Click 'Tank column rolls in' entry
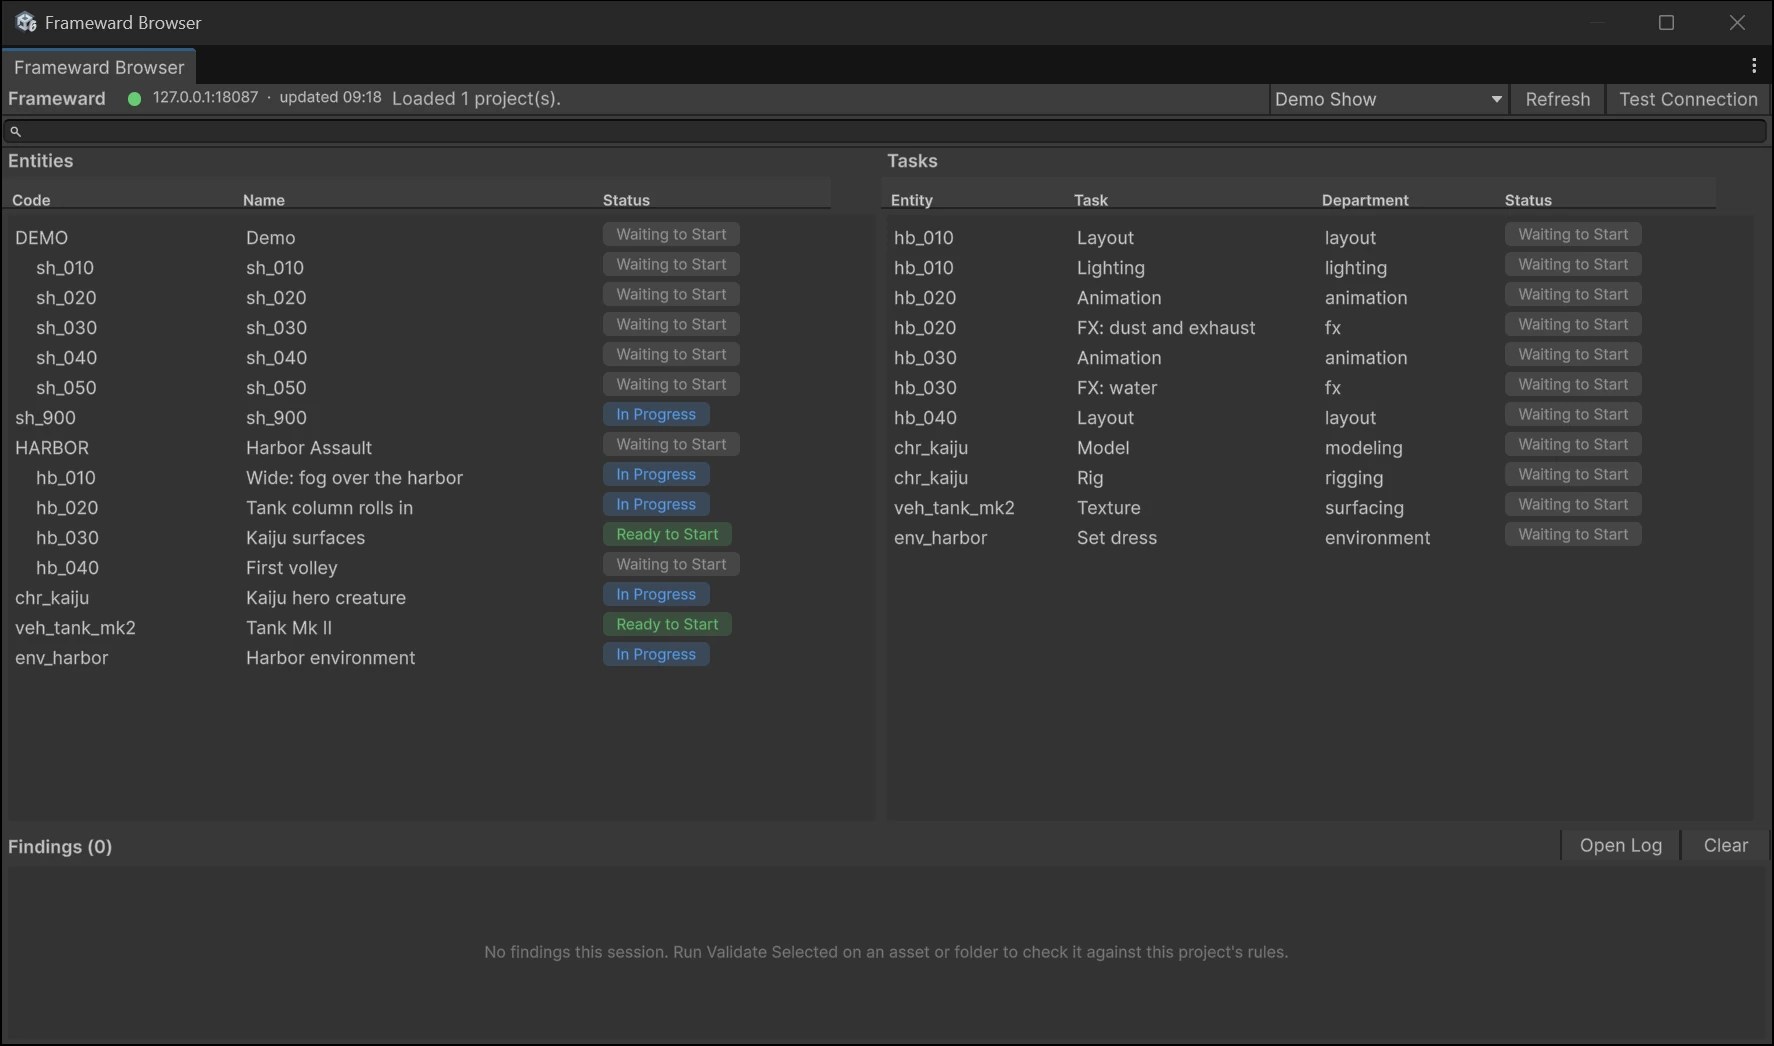The image size is (1774, 1046). (329, 507)
